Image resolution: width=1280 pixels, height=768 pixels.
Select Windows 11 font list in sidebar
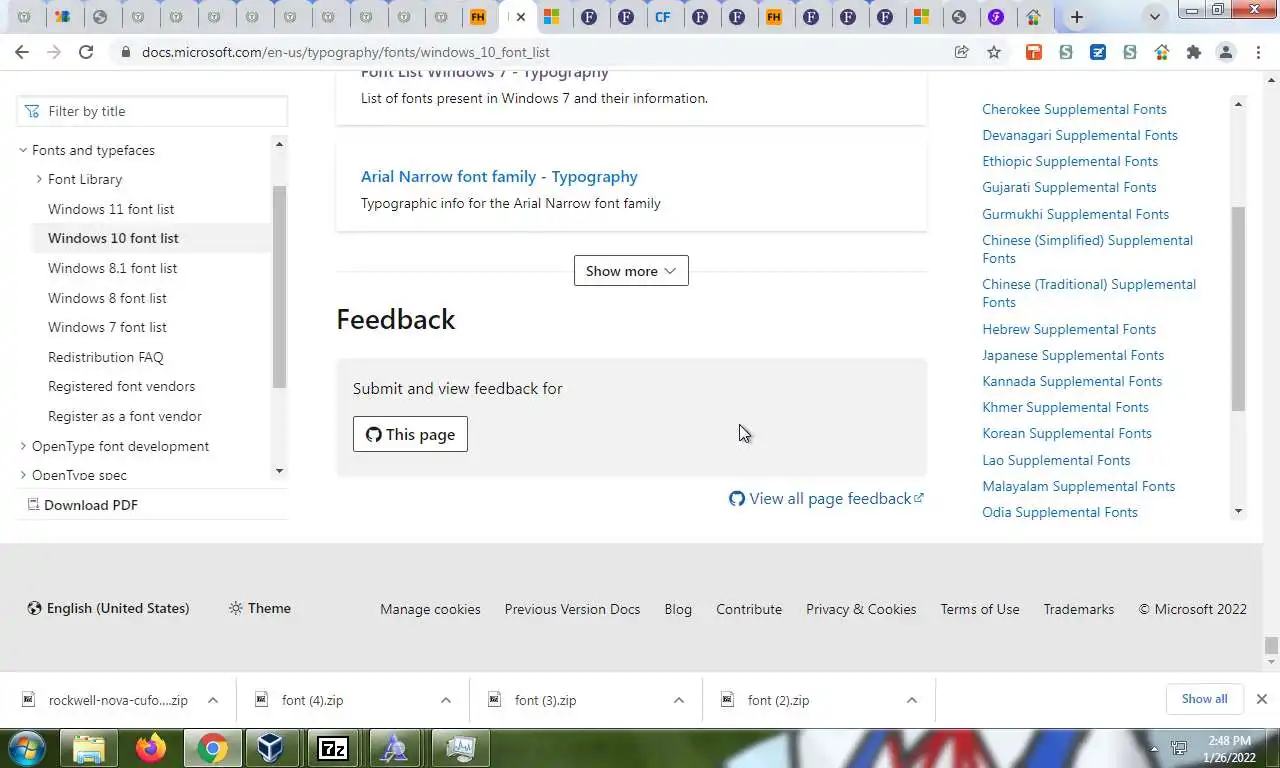click(111, 209)
